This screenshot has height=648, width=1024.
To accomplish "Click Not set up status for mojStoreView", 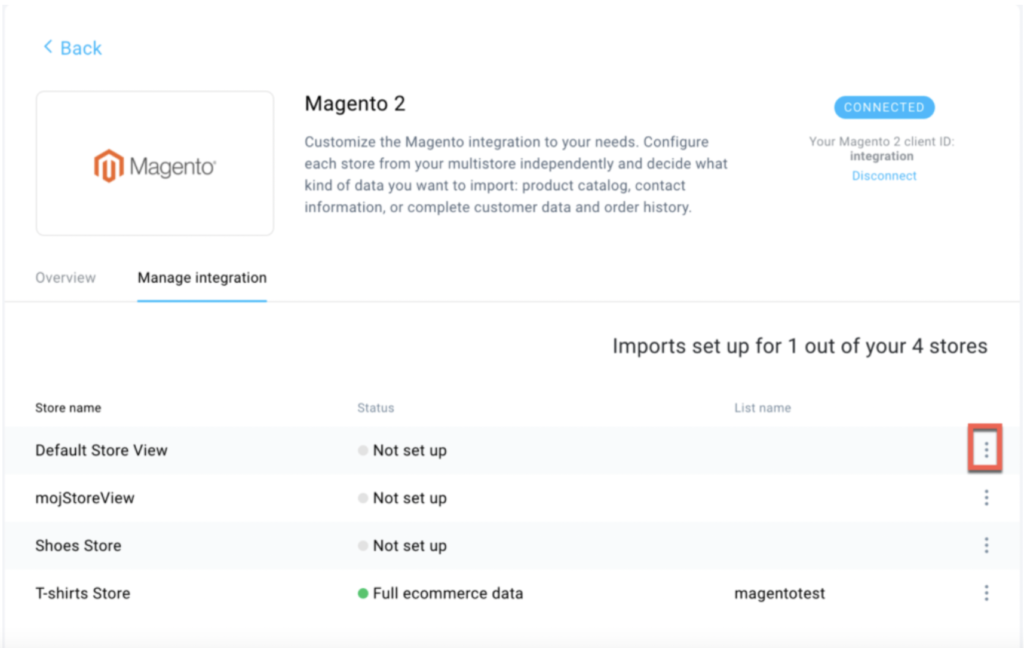I will pos(409,498).
